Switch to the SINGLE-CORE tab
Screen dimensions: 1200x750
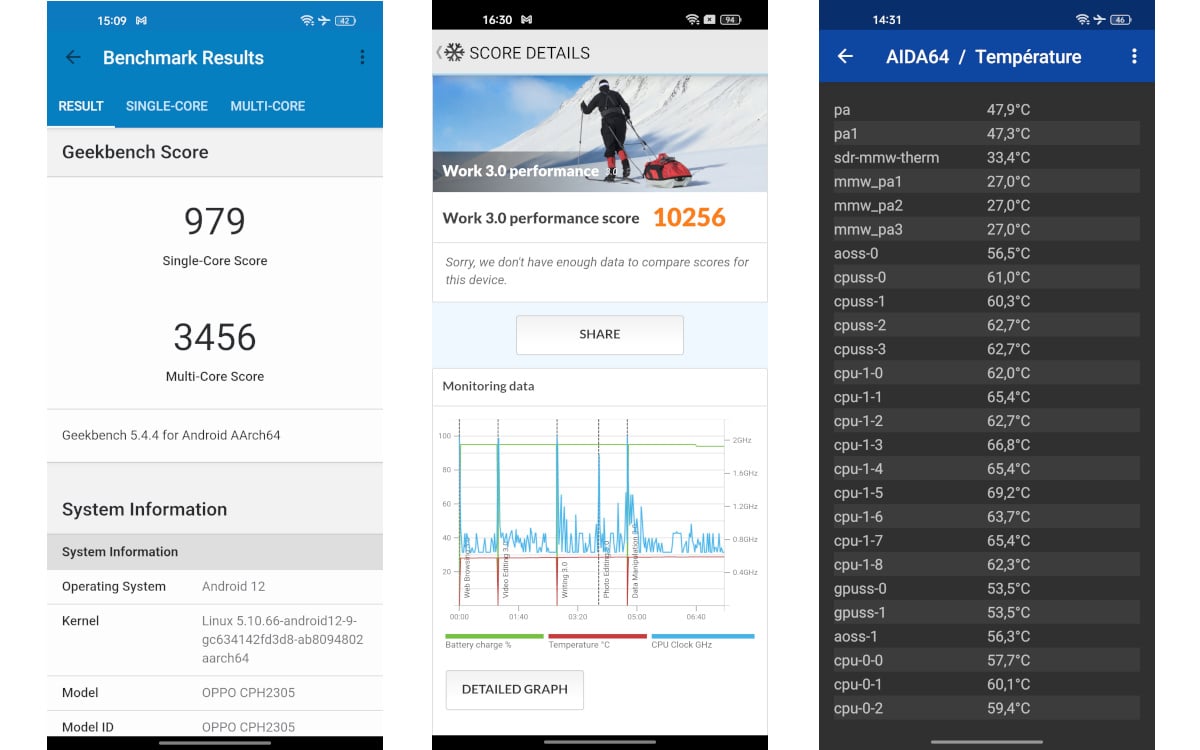(167, 106)
